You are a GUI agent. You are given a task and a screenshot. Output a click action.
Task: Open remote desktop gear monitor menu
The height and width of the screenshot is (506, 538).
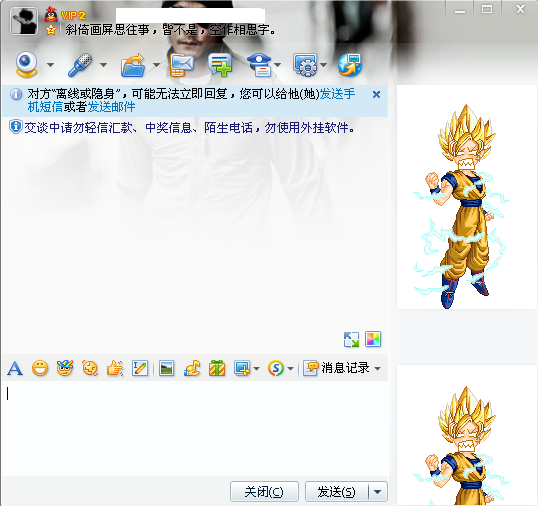[x=305, y=65]
